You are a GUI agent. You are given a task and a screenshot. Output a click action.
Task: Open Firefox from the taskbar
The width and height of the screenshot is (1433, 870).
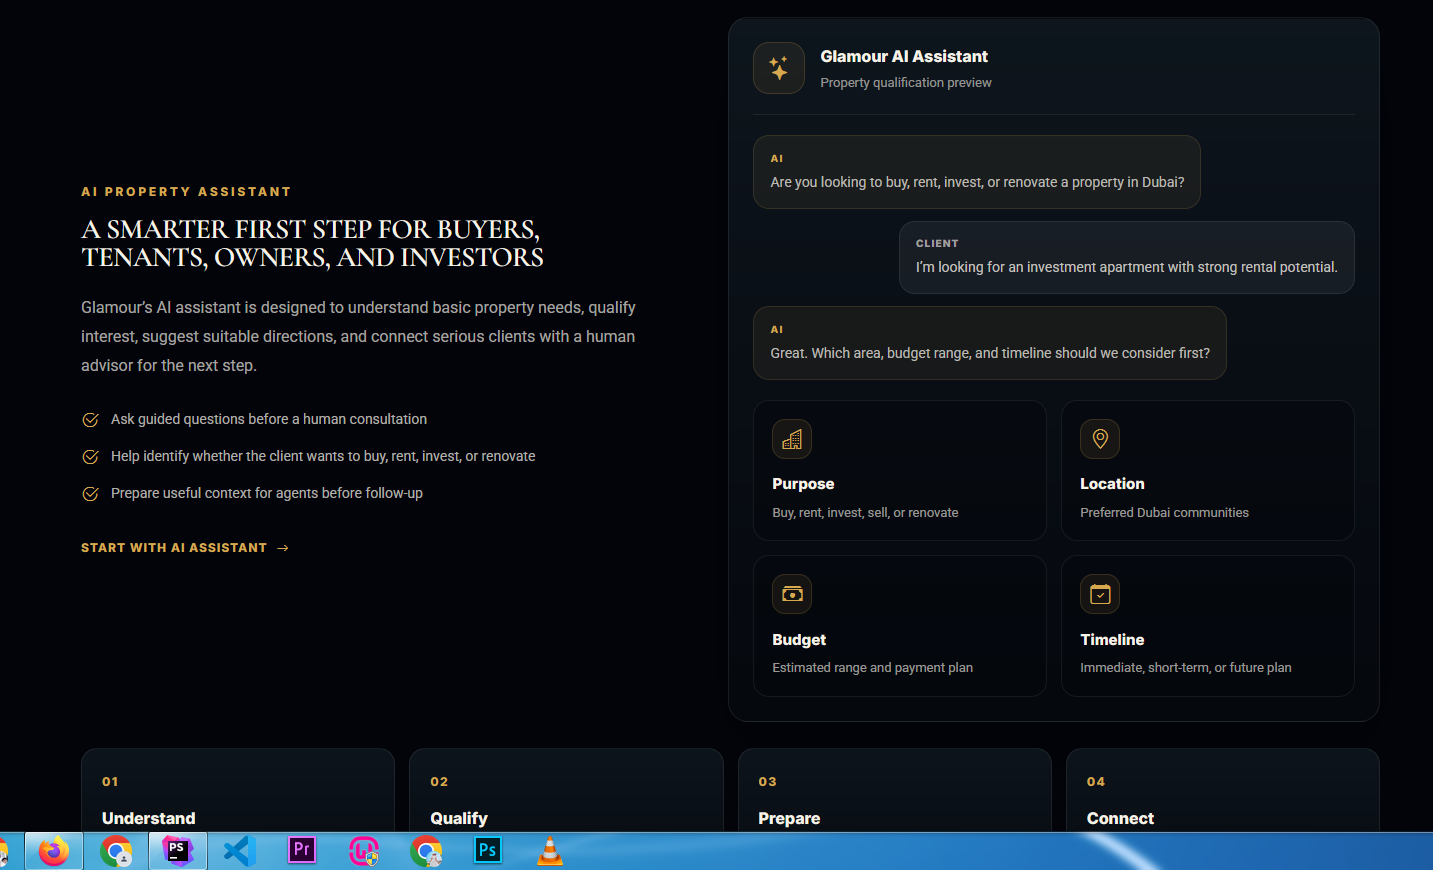54,851
